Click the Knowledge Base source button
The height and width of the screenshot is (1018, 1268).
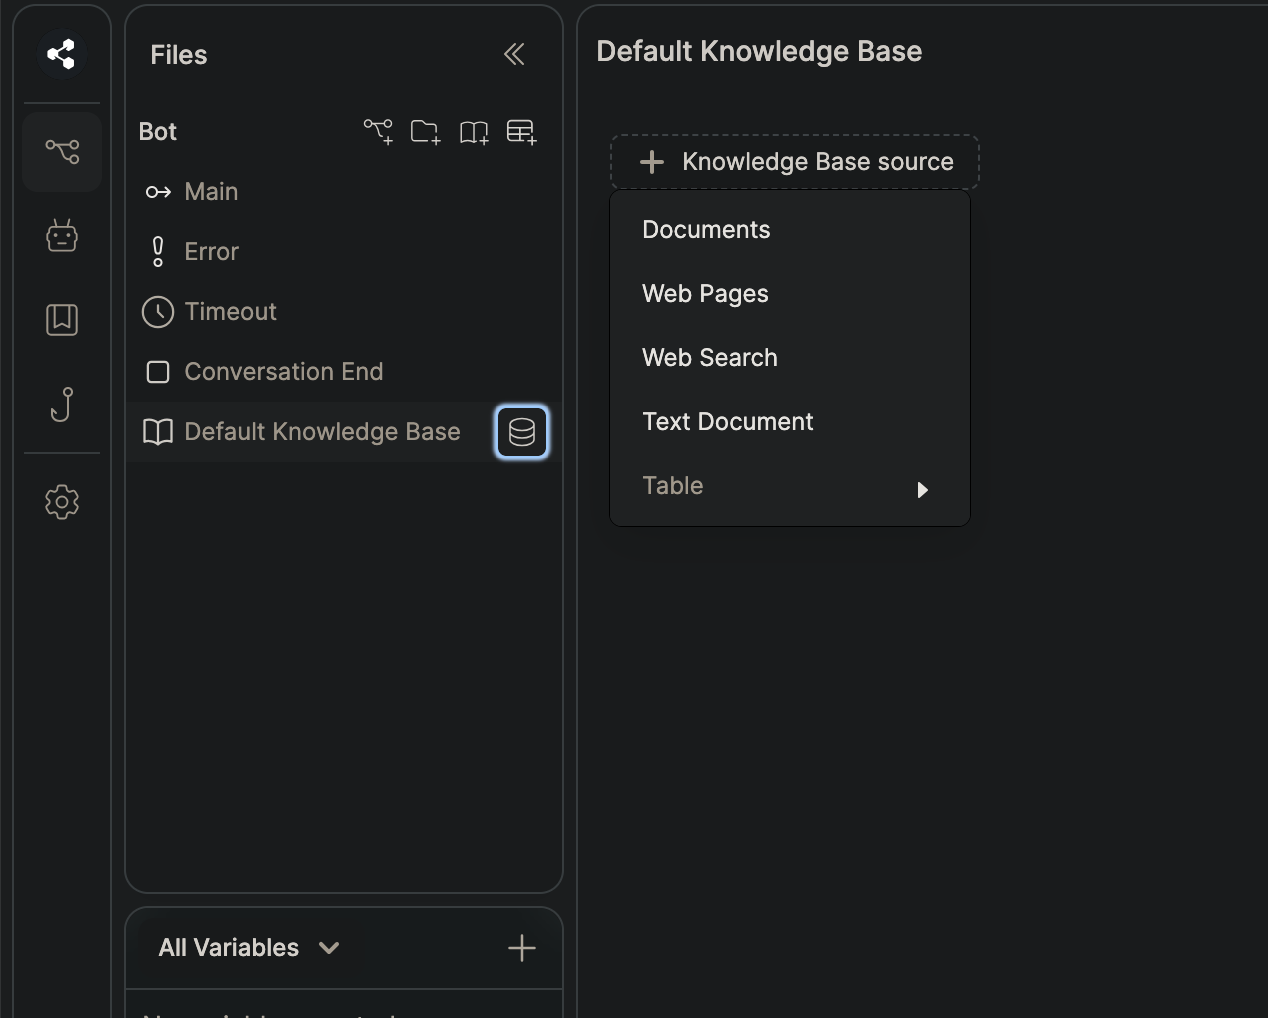[x=795, y=162]
